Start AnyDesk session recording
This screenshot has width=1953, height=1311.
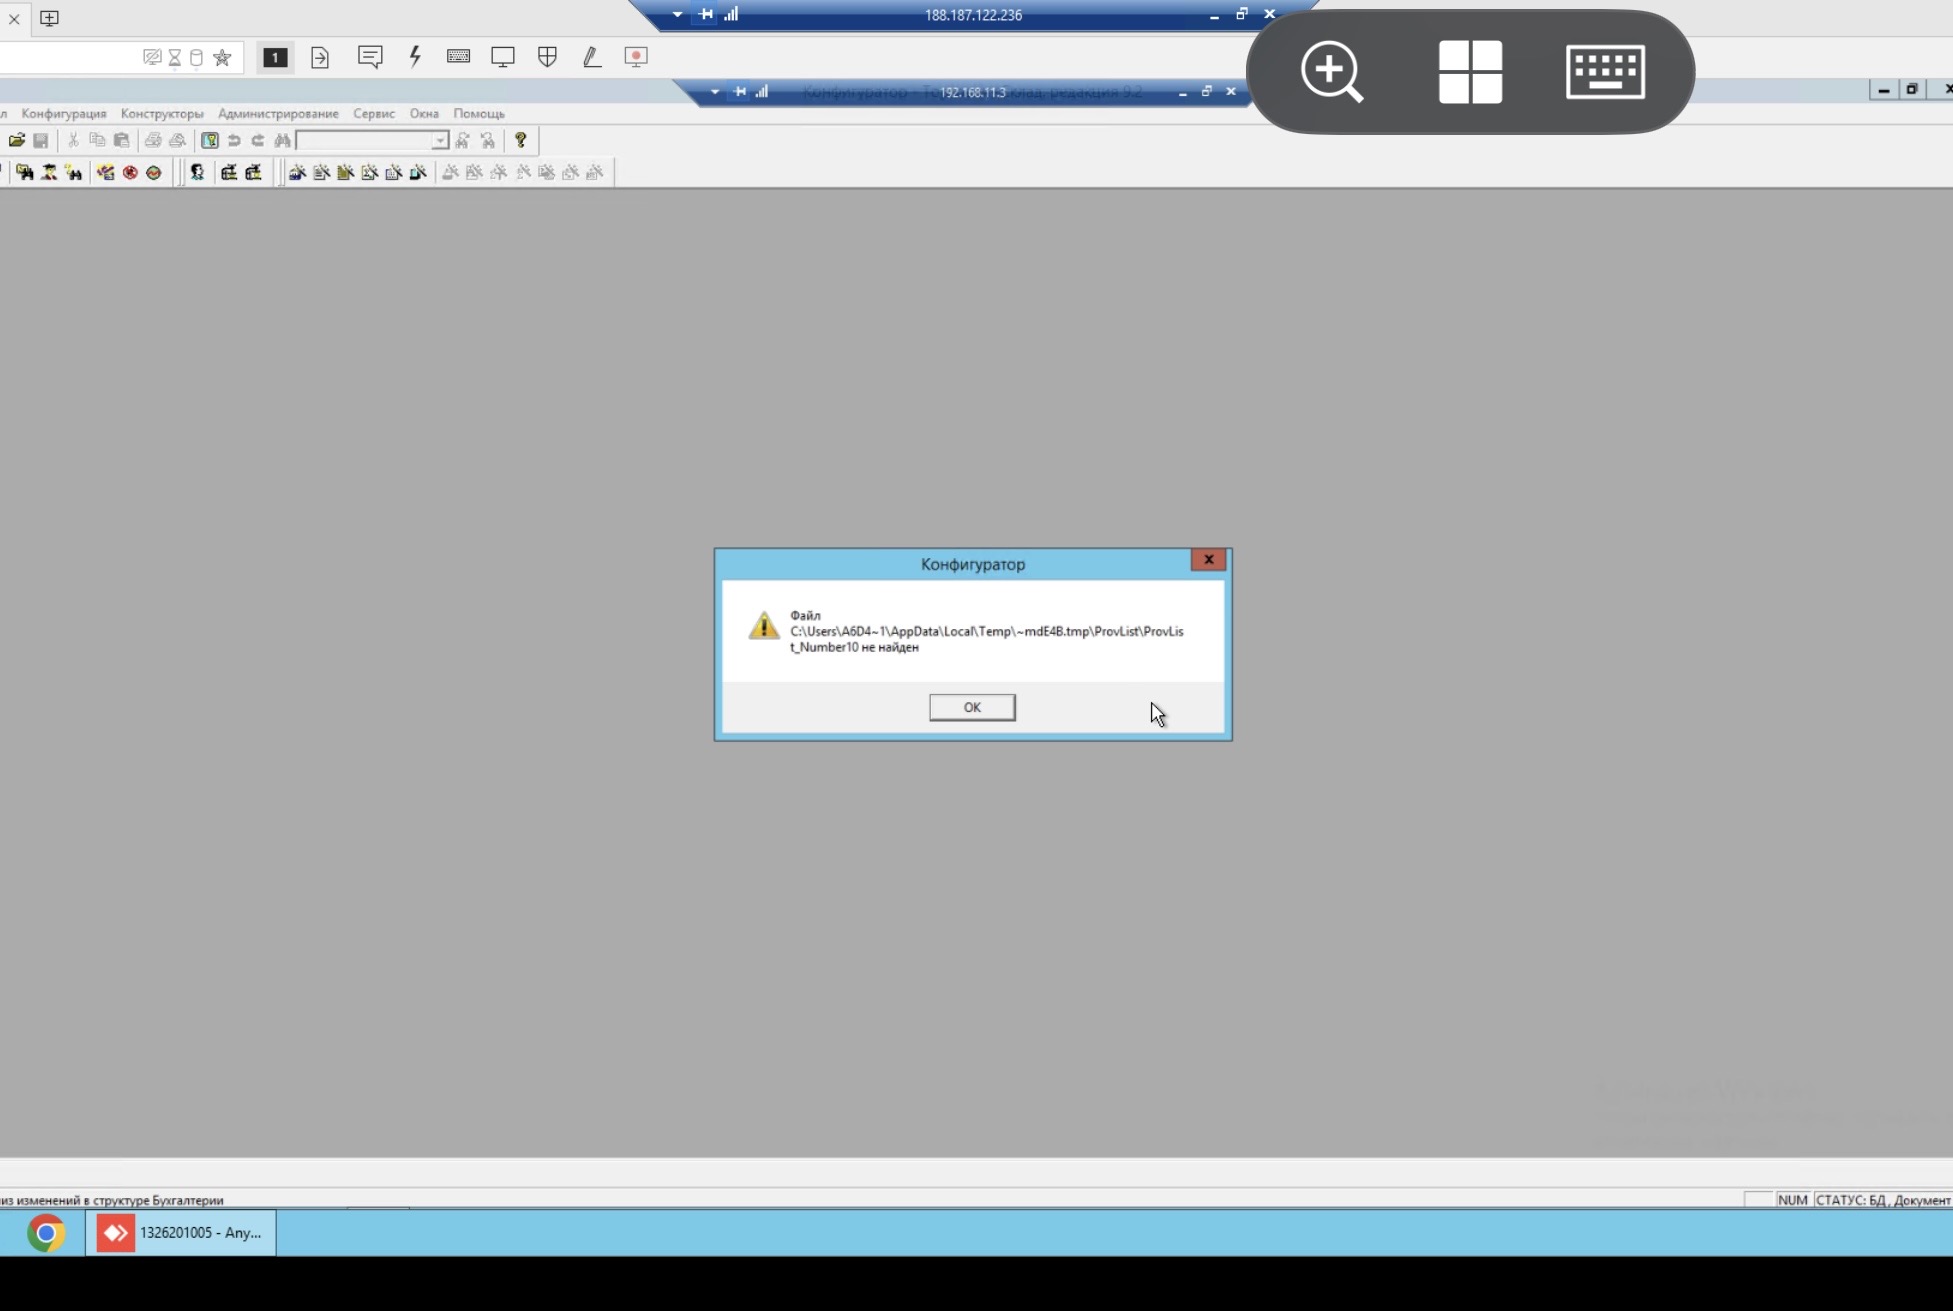click(x=636, y=57)
